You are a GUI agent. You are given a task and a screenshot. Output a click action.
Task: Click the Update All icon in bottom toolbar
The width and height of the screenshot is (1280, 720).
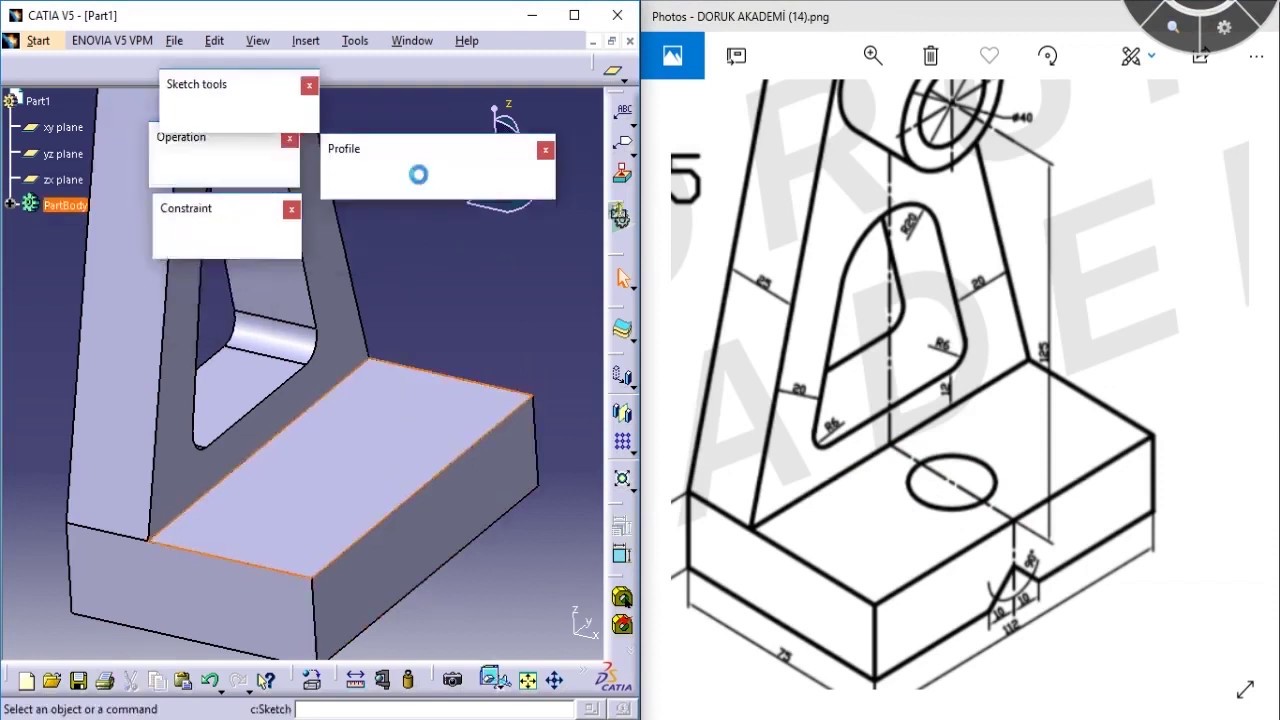point(311,681)
